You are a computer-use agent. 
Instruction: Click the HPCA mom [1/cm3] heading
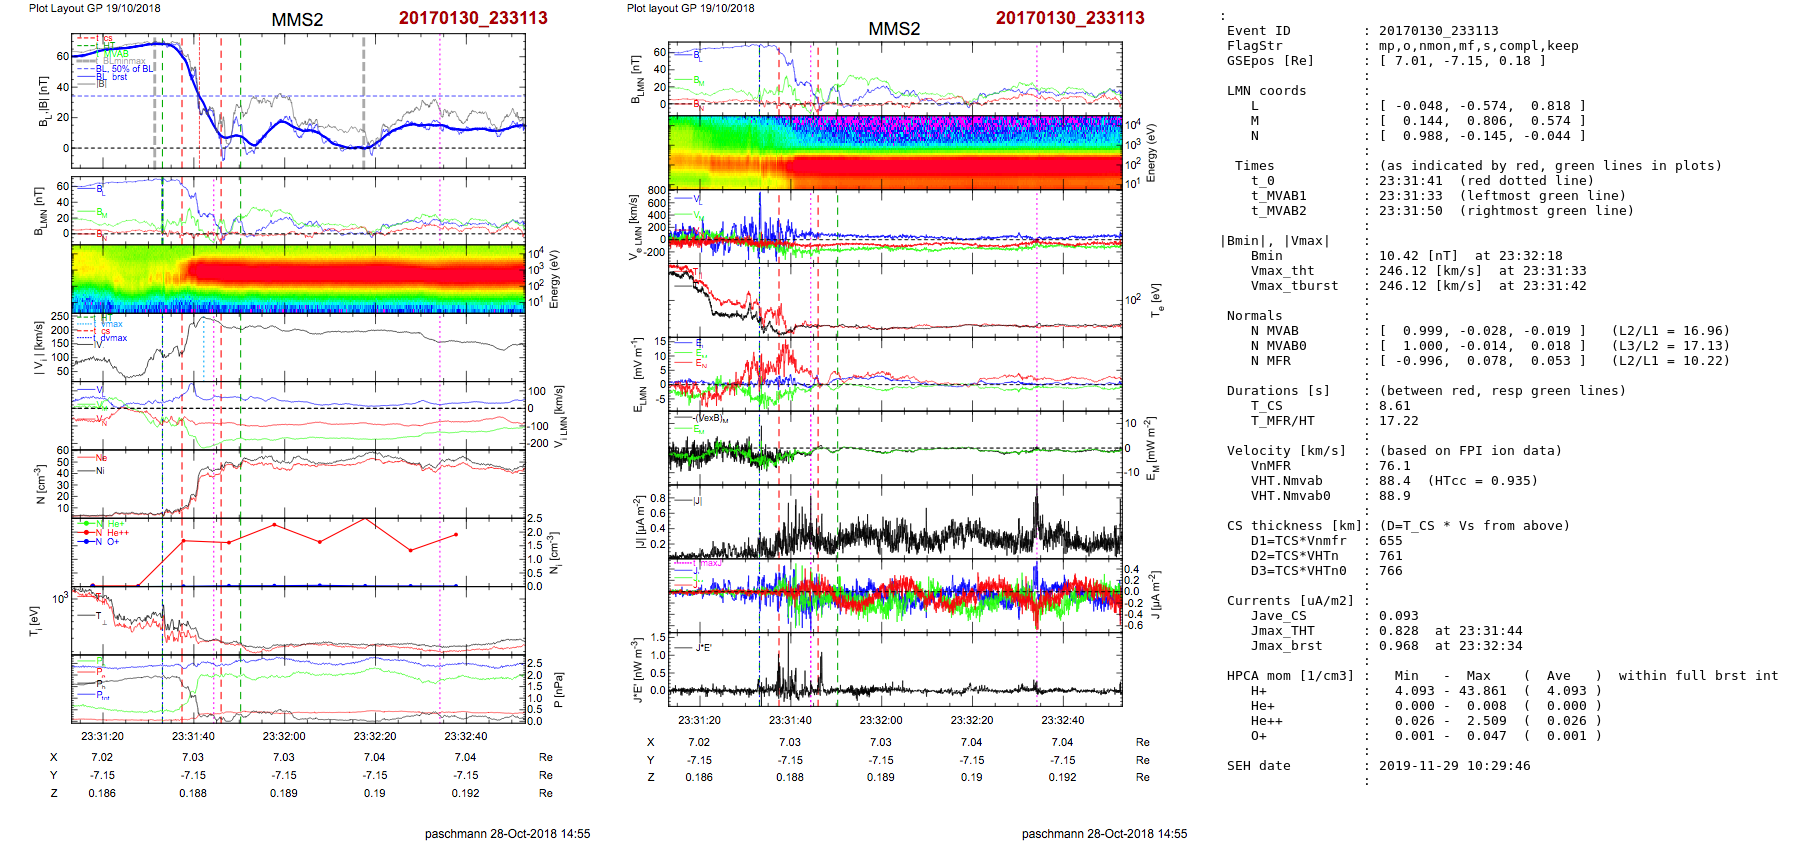point(1290,676)
